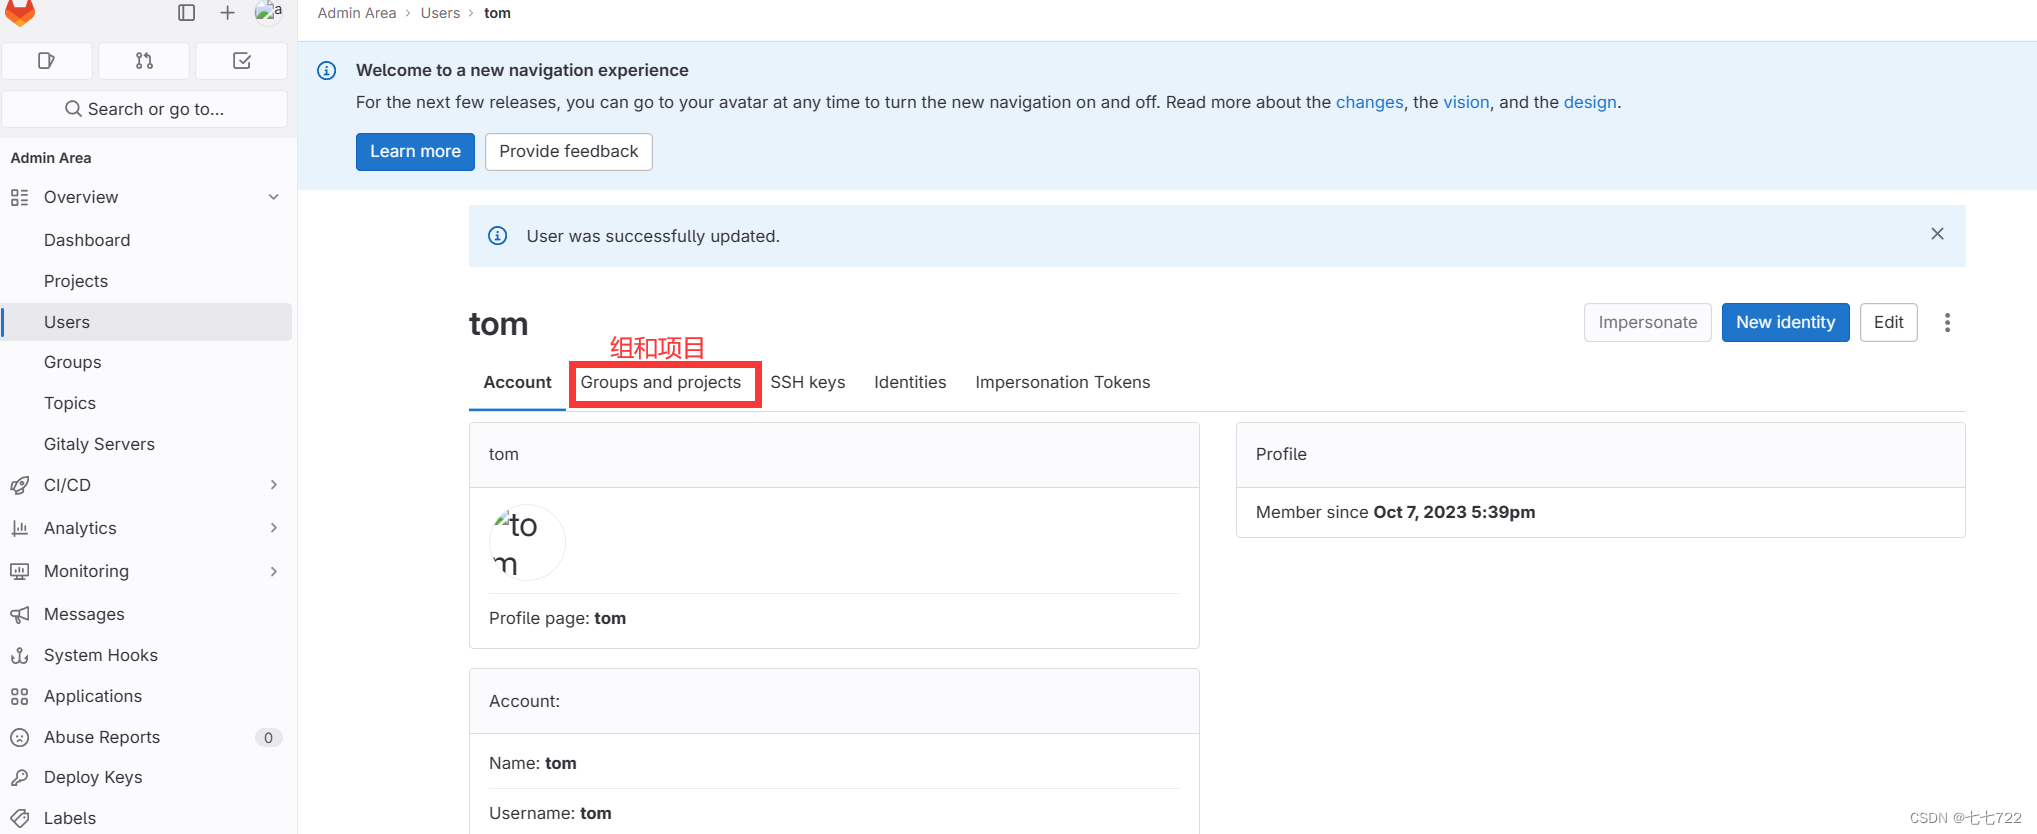Image resolution: width=2037 pixels, height=834 pixels.
Task: Open the to-do list shortcut
Action: pyautogui.click(x=241, y=61)
